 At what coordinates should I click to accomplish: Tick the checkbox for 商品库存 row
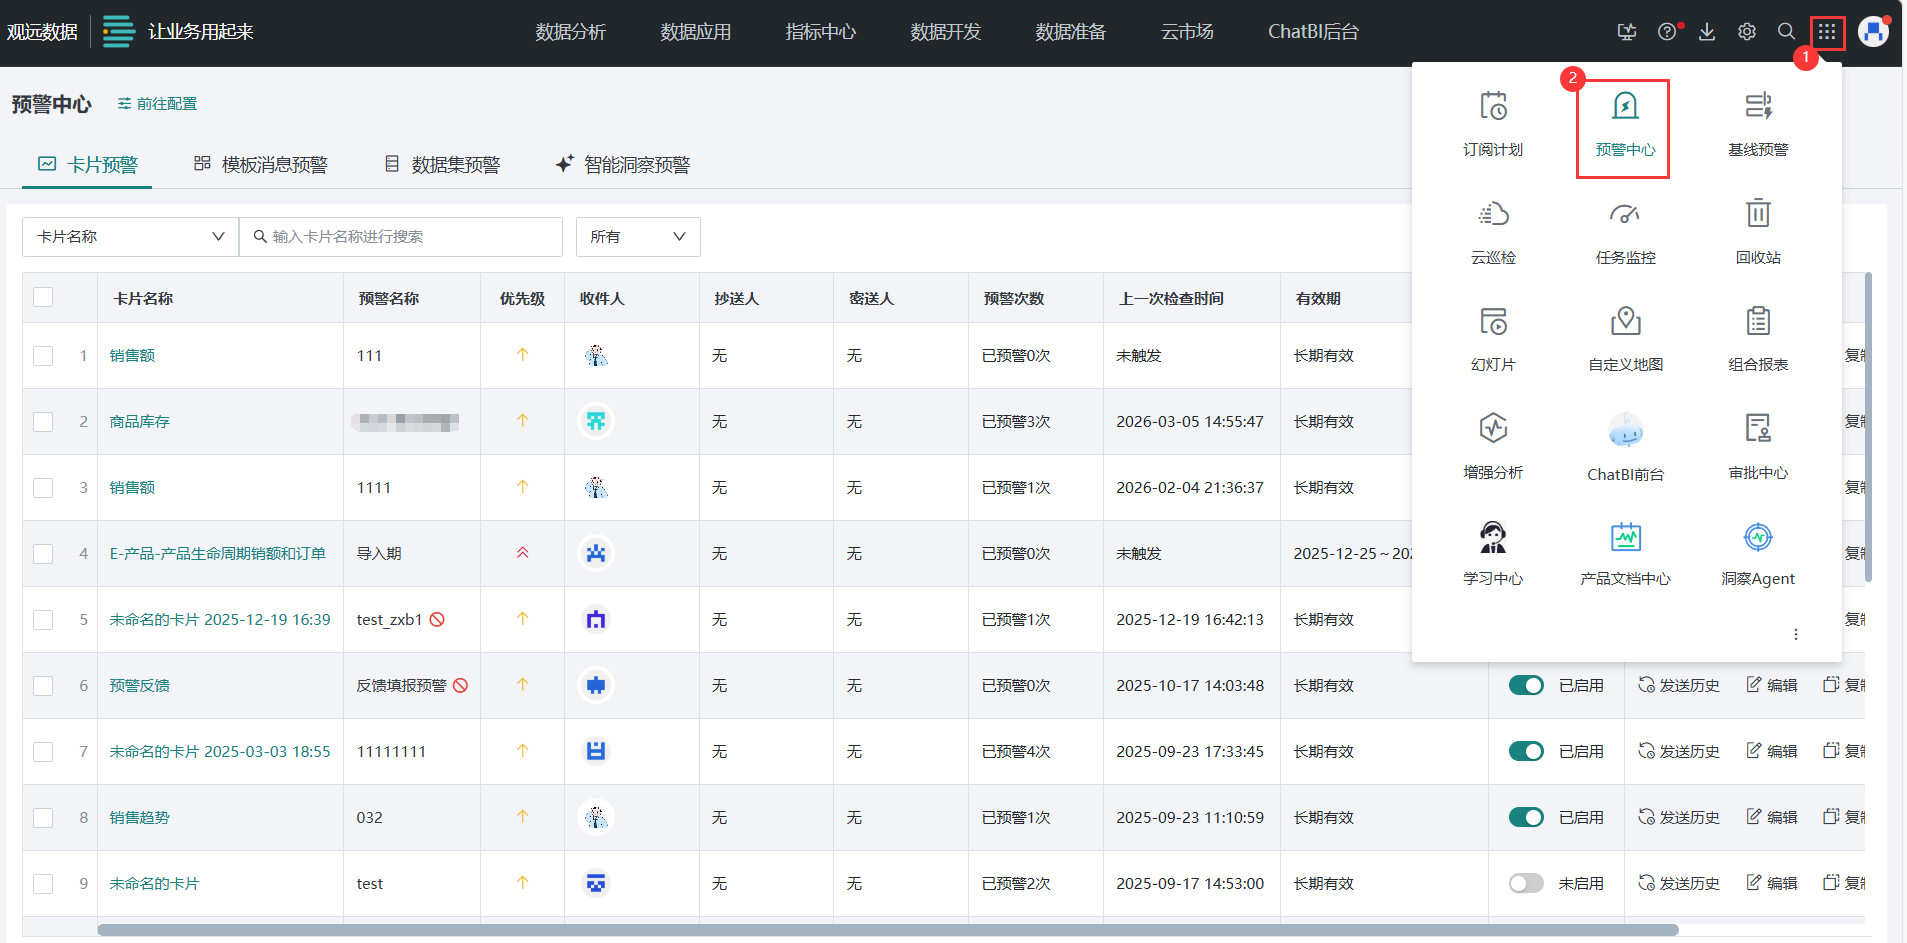(43, 422)
